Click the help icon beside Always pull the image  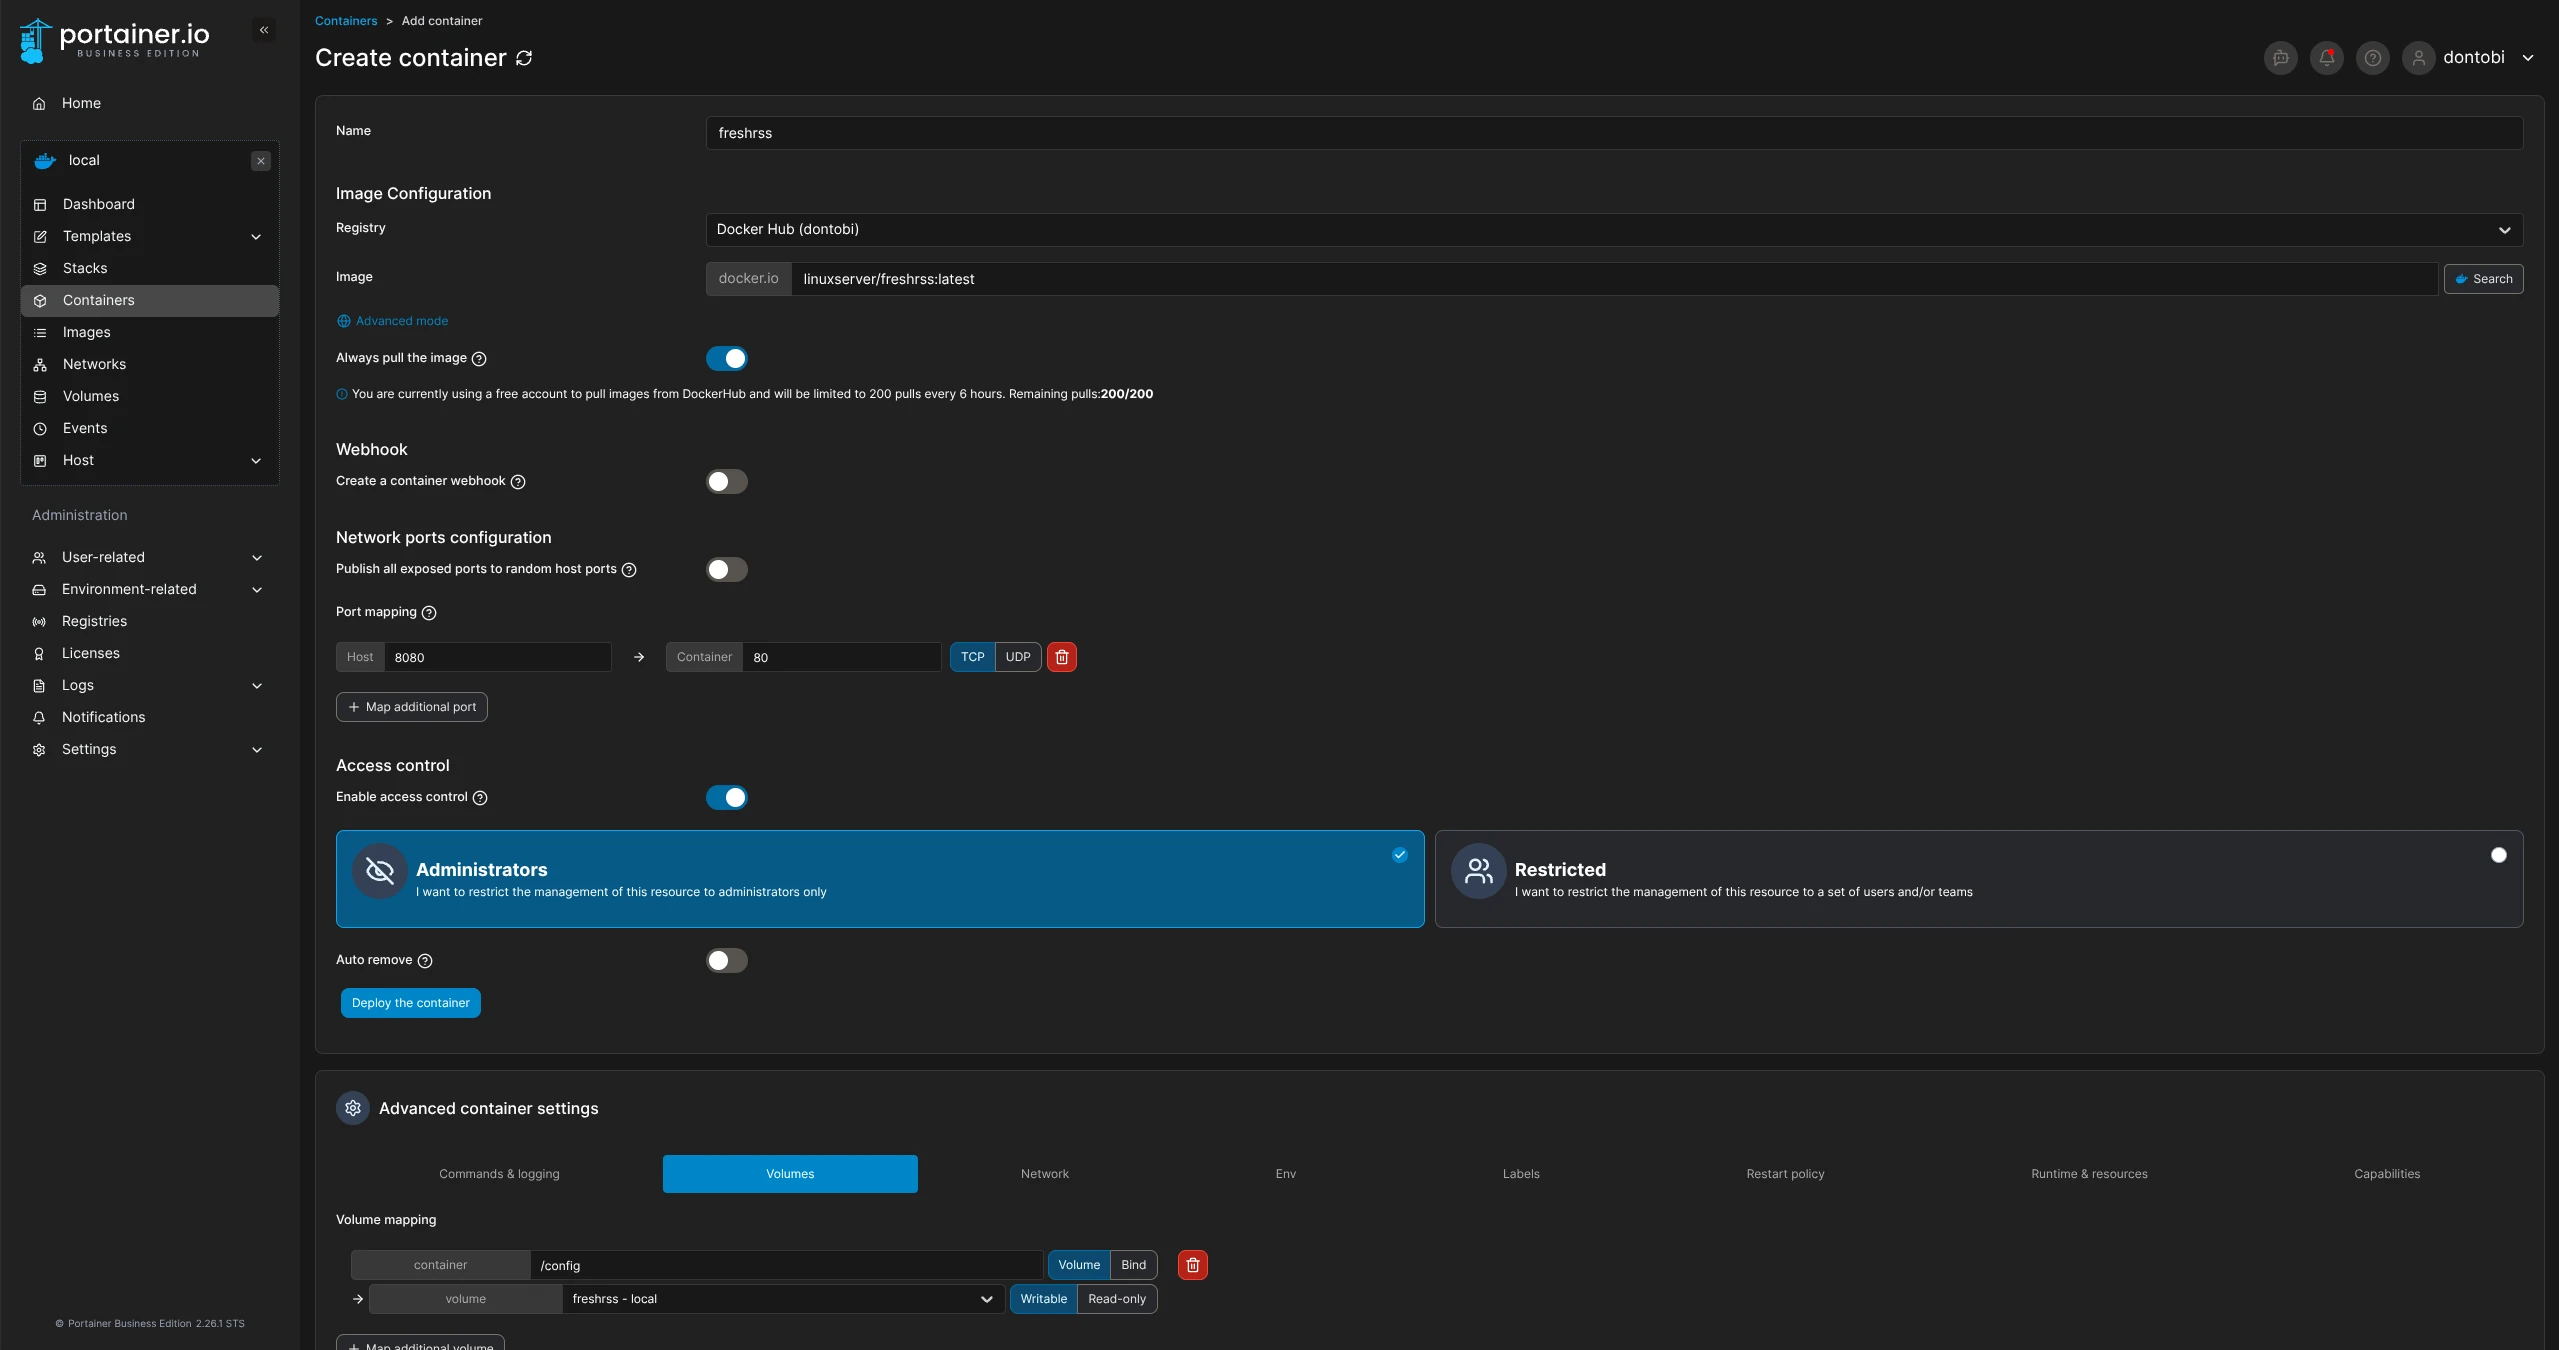click(x=479, y=359)
